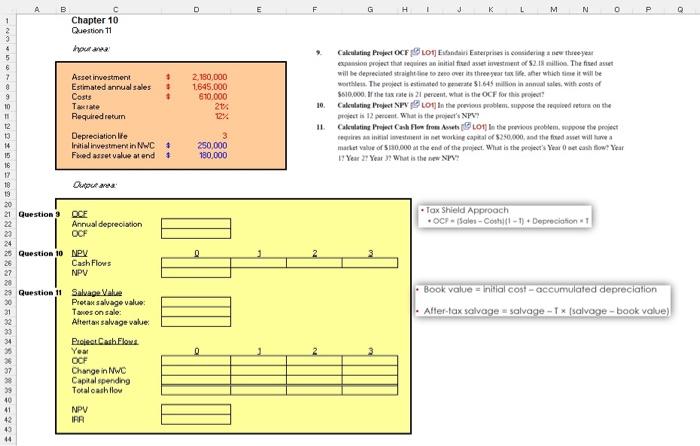The width and height of the screenshot is (700, 446).
Task: Click the Year 2 Cash Flows cell under Question 10 NPV
Action: [x=314, y=263]
